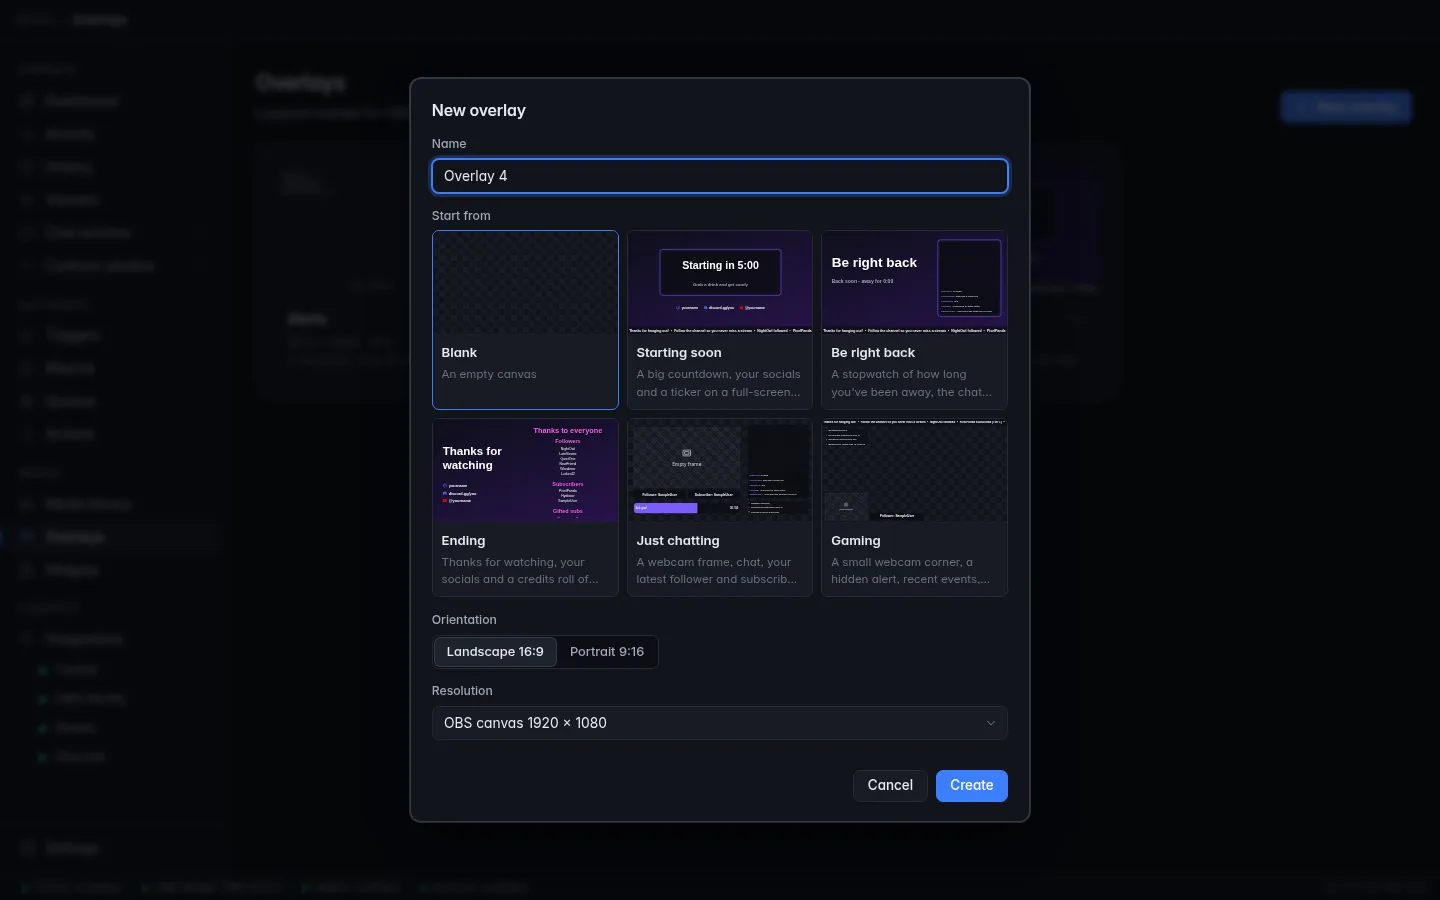Pick the Be right back template

(x=914, y=320)
